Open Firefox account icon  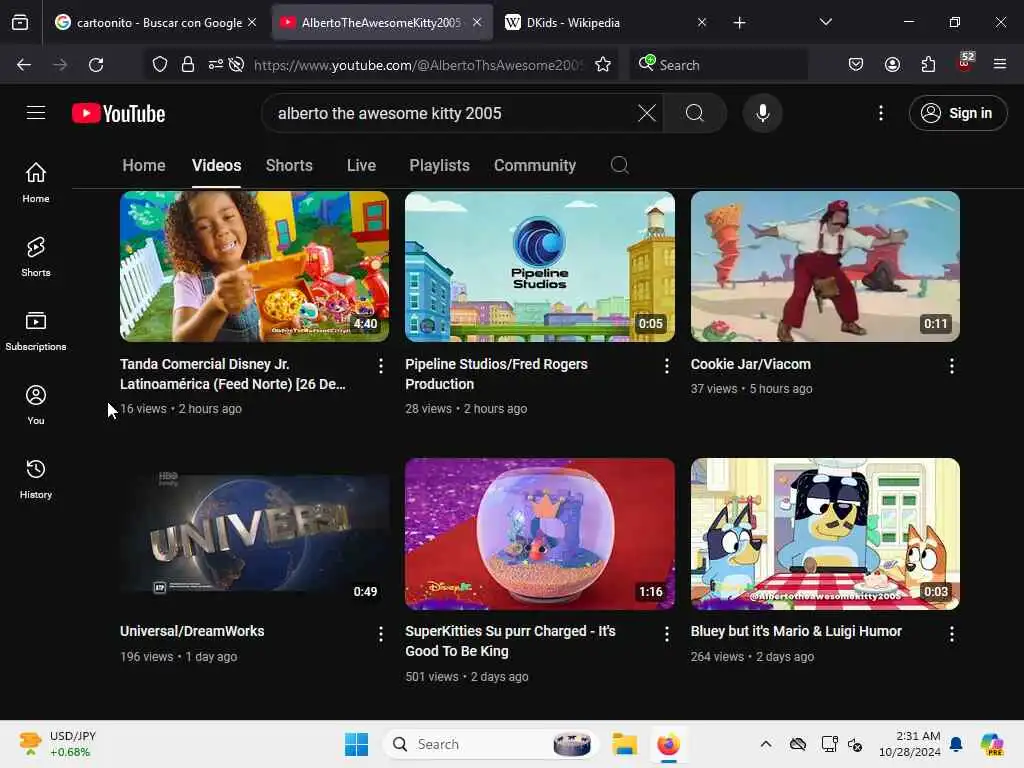(x=892, y=64)
